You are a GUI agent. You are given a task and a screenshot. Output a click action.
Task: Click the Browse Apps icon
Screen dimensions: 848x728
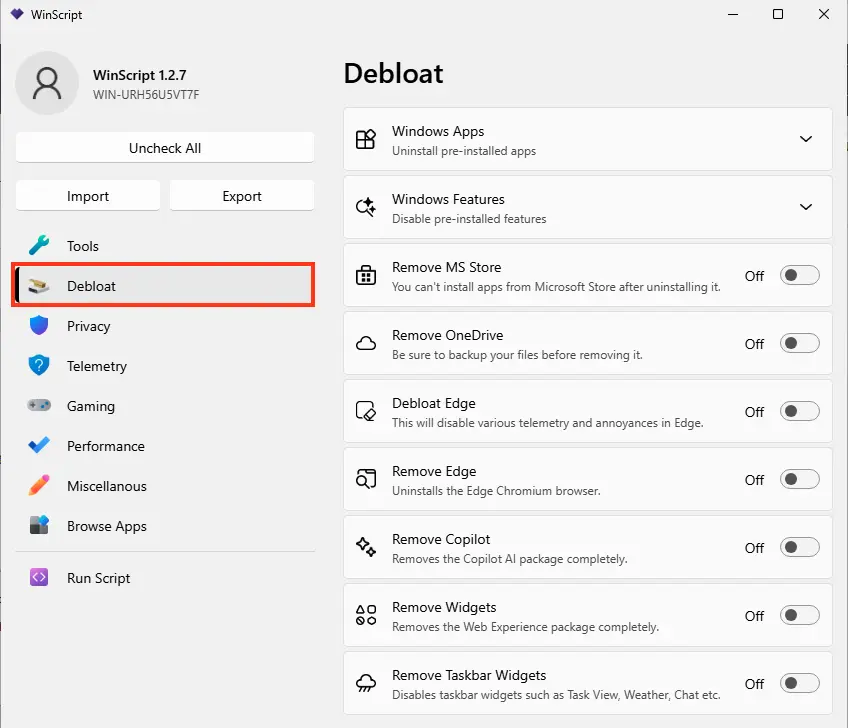39,525
